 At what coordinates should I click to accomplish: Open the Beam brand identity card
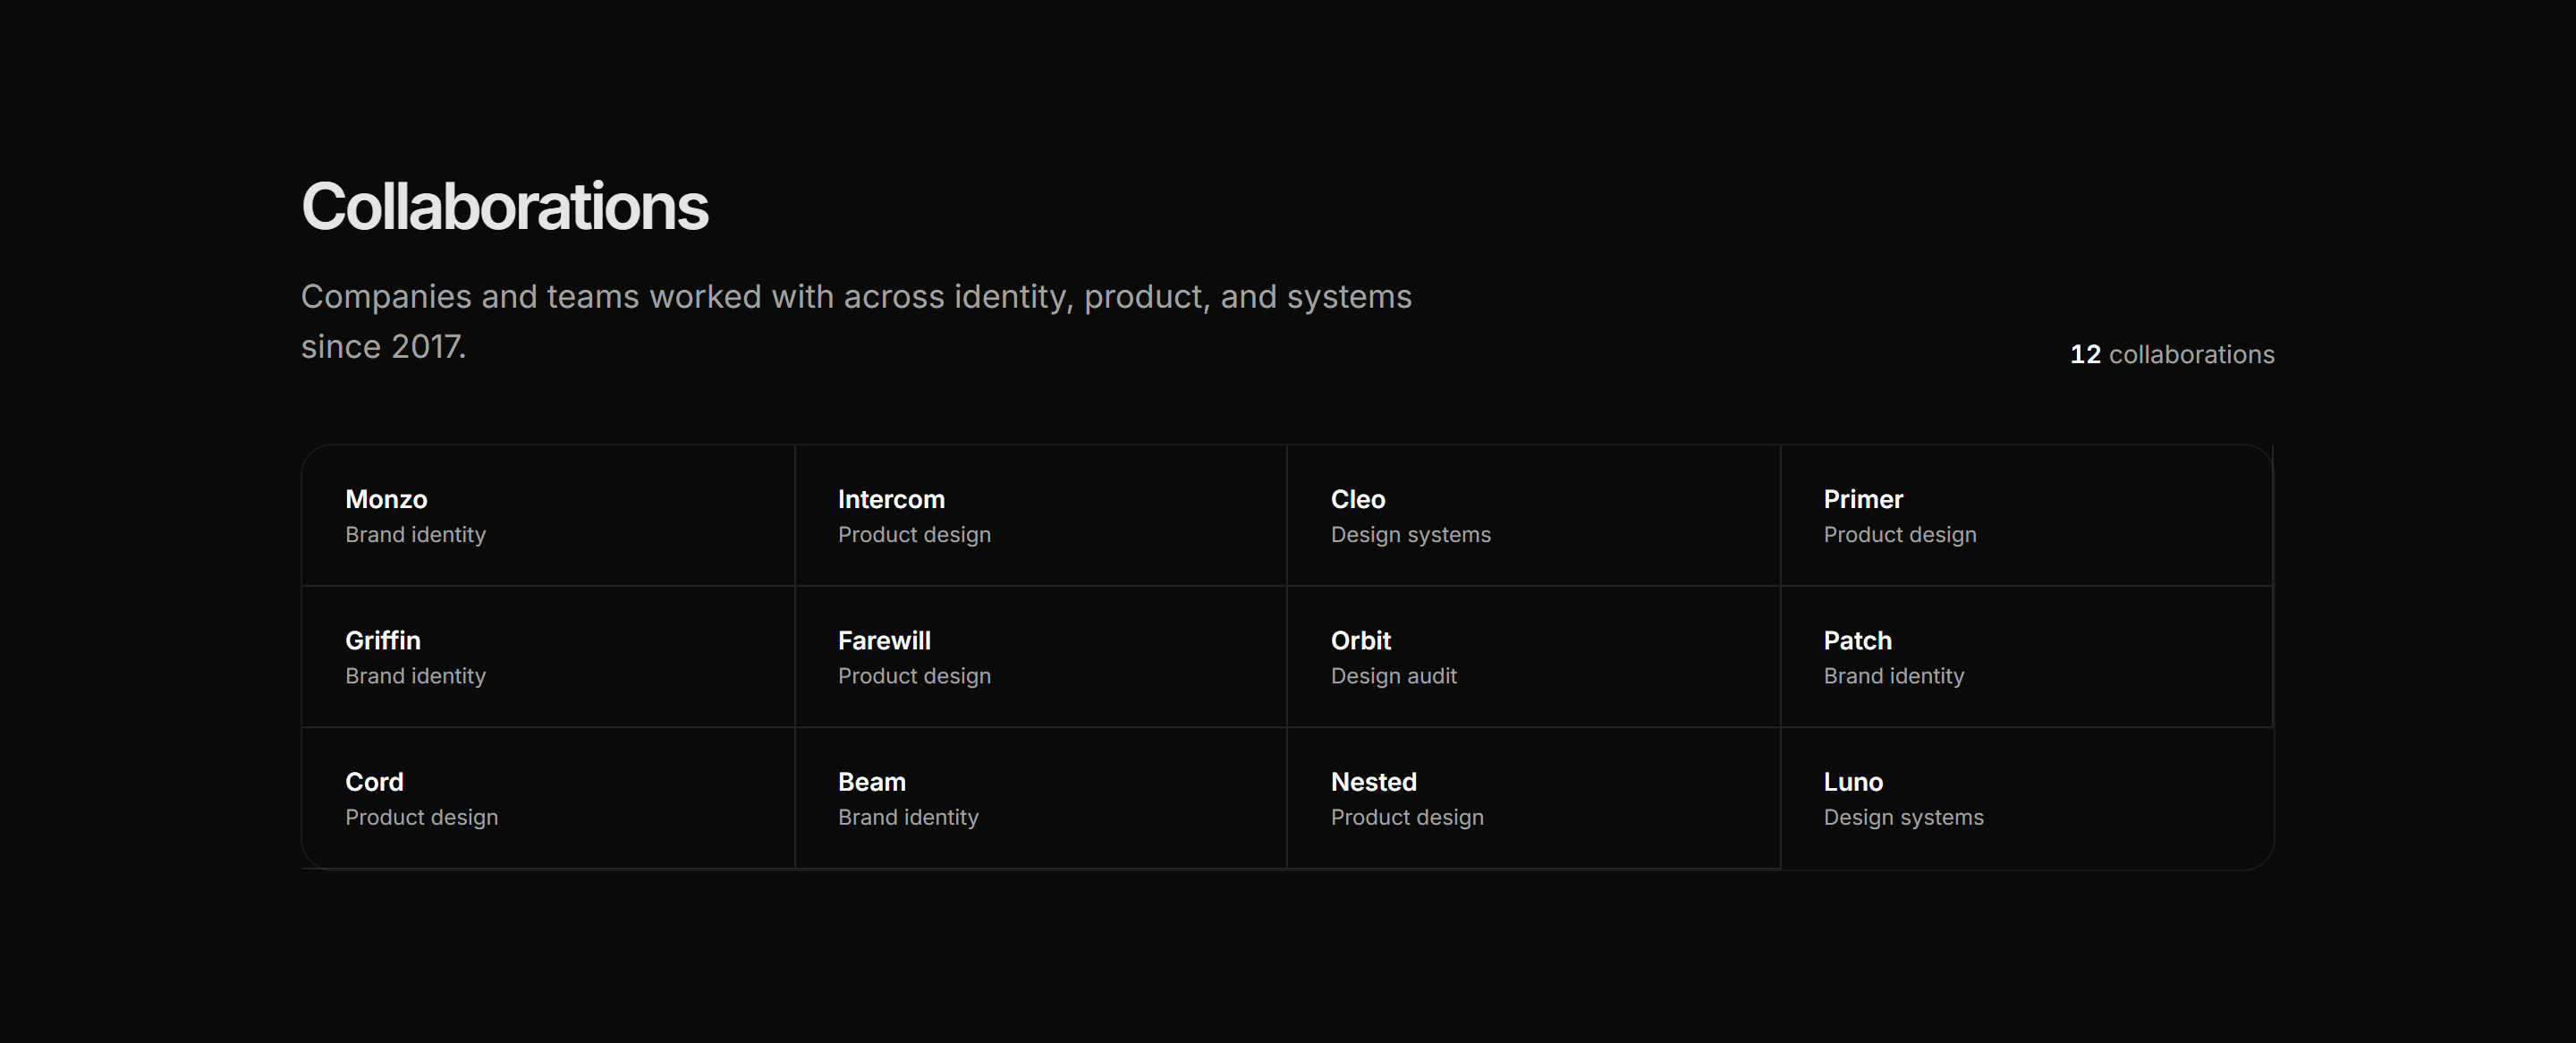tap(1041, 798)
